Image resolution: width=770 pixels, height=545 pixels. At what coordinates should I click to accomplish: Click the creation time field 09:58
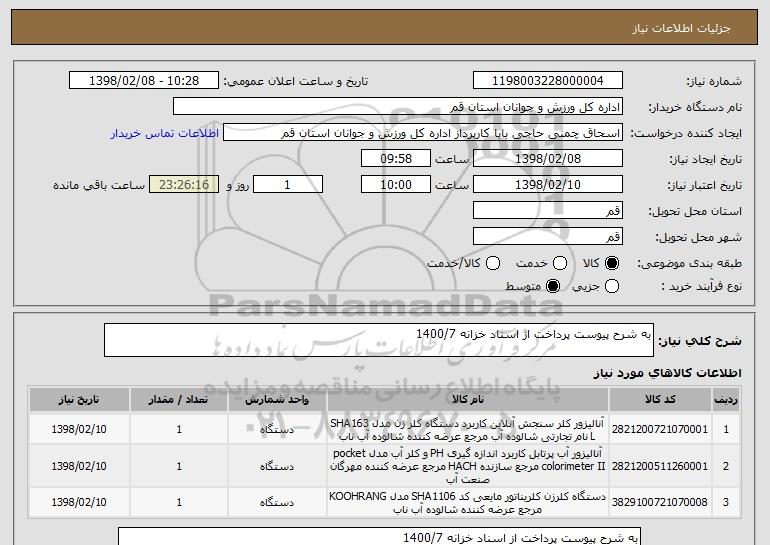click(x=396, y=159)
